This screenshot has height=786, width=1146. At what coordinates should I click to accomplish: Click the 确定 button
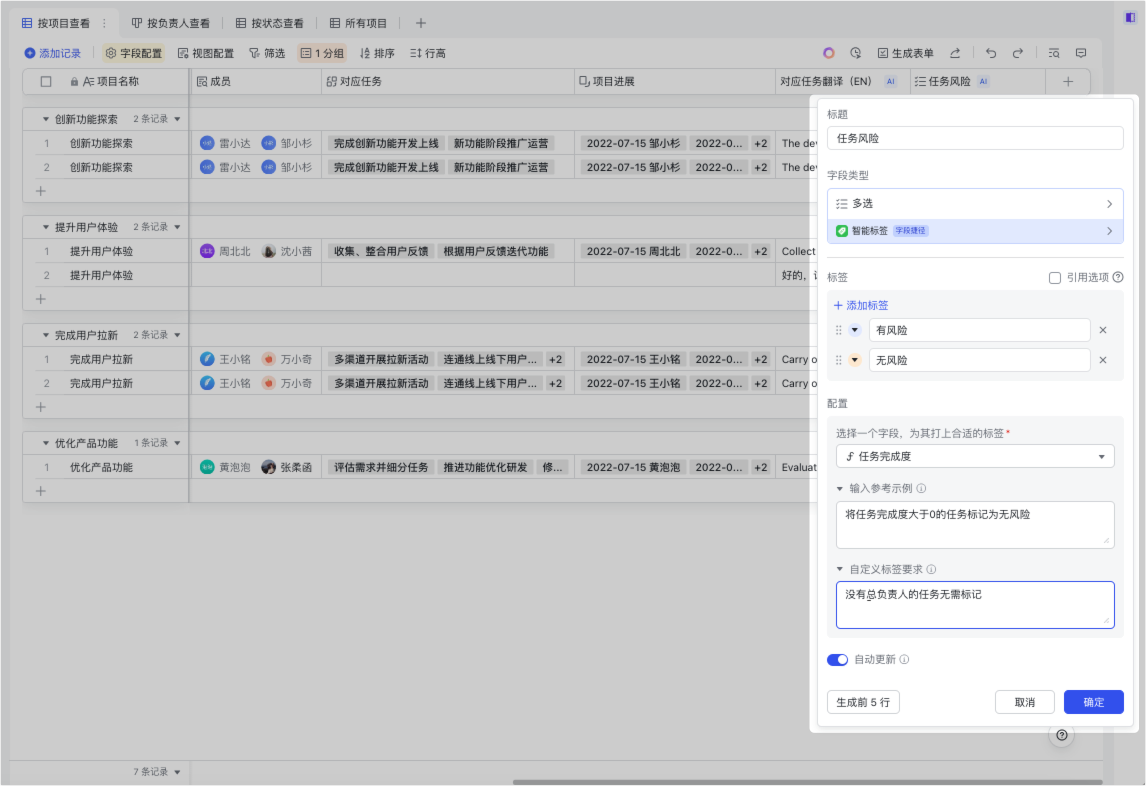(1093, 702)
